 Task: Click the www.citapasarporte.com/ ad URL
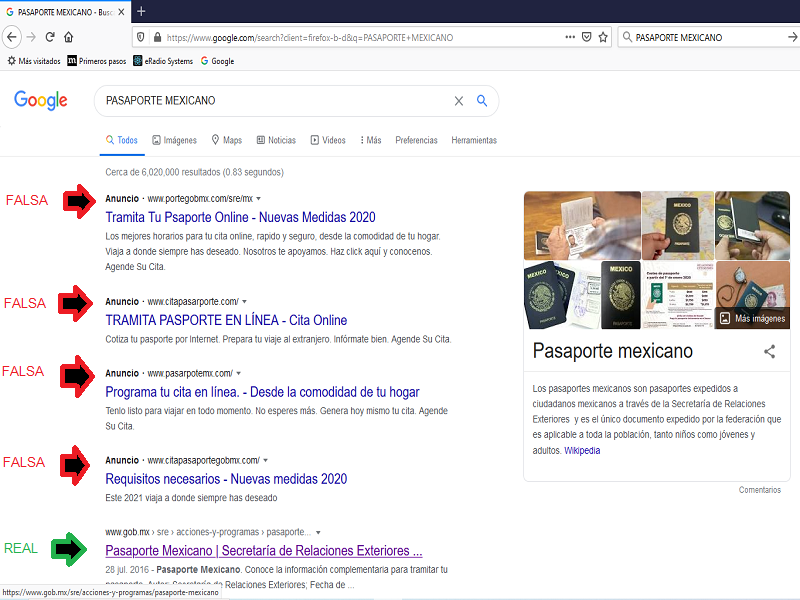click(x=193, y=302)
